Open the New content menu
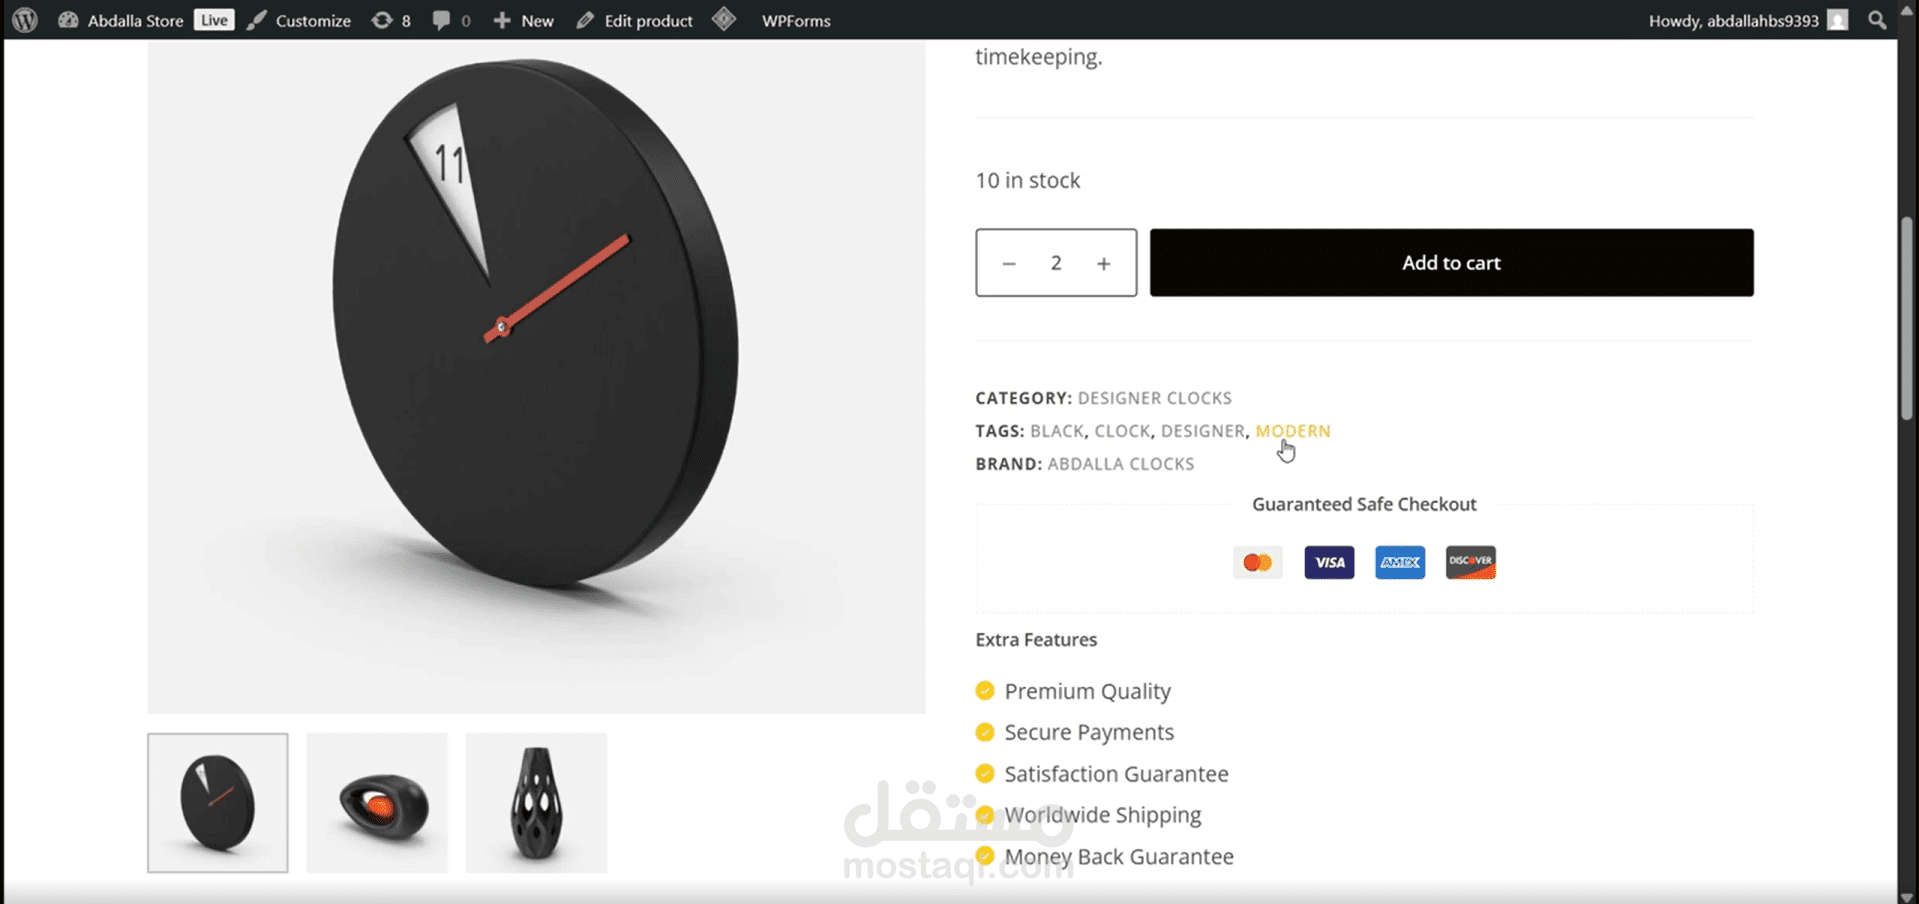The height and width of the screenshot is (904, 1919). click(x=523, y=20)
